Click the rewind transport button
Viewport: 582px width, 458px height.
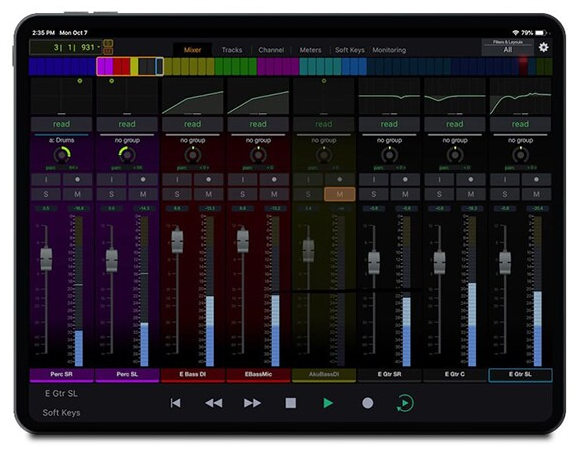pyautogui.click(x=214, y=403)
